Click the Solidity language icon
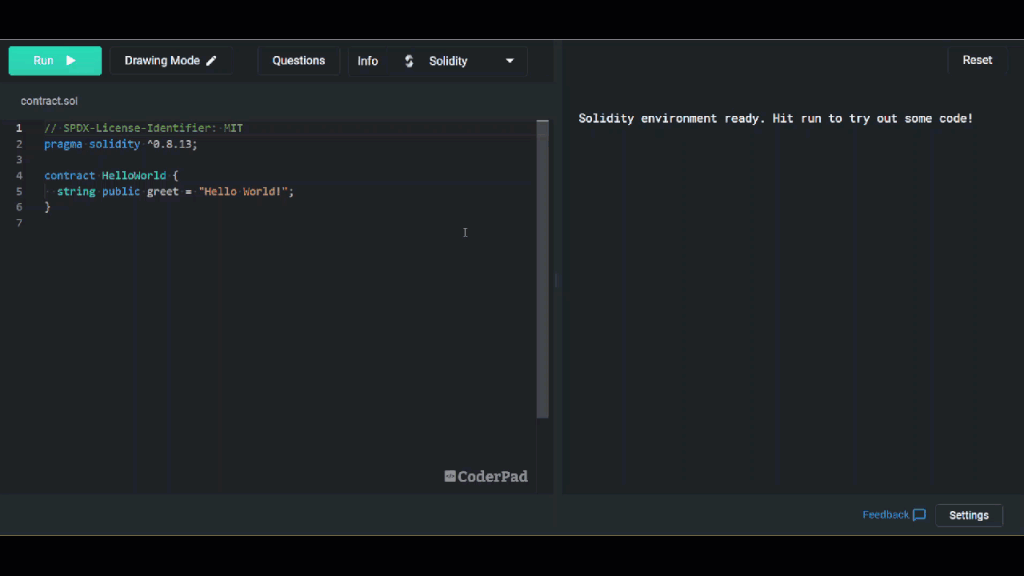 (409, 61)
